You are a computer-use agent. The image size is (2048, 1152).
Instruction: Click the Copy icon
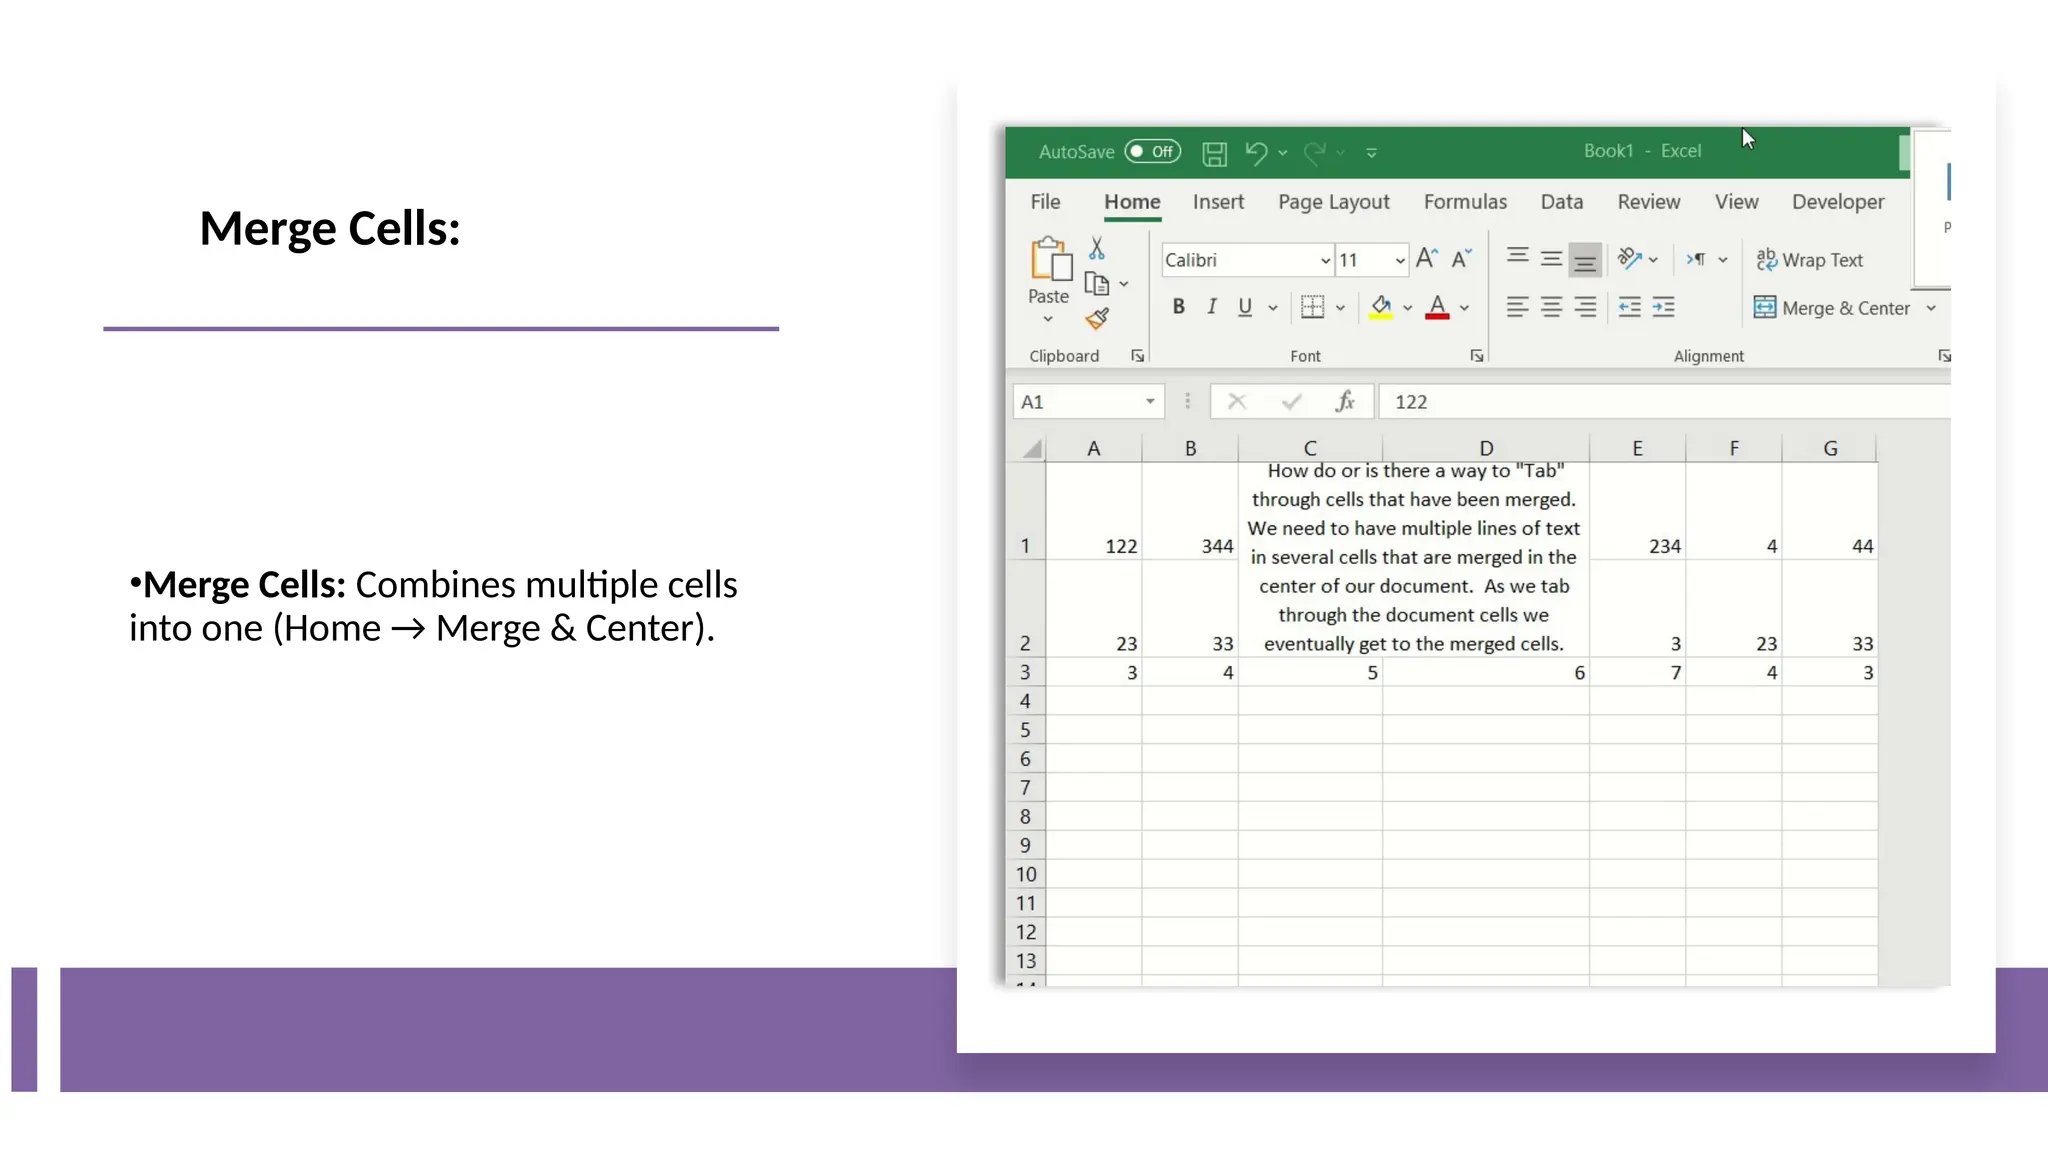pyautogui.click(x=1097, y=284)
